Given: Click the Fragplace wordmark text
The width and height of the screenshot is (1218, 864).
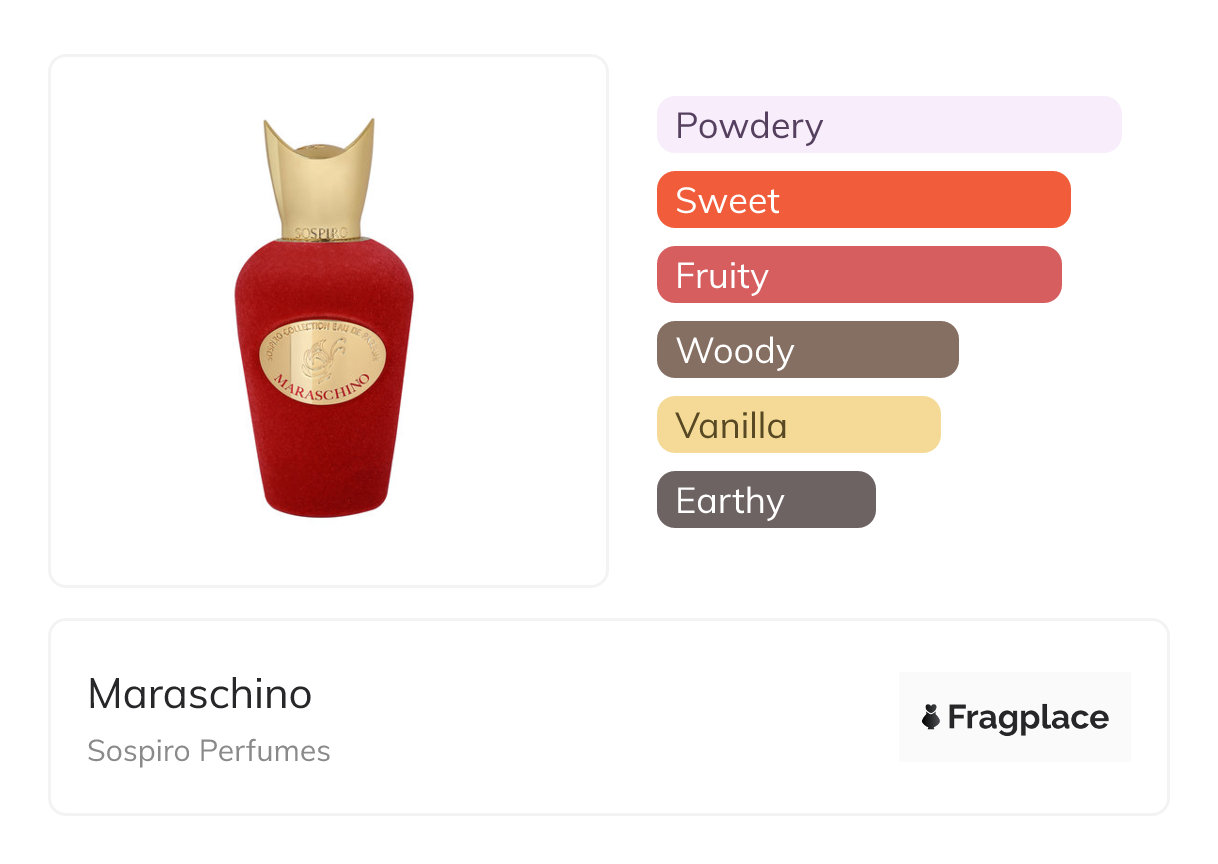Looking at the screenshot, I should [1027, 717].
